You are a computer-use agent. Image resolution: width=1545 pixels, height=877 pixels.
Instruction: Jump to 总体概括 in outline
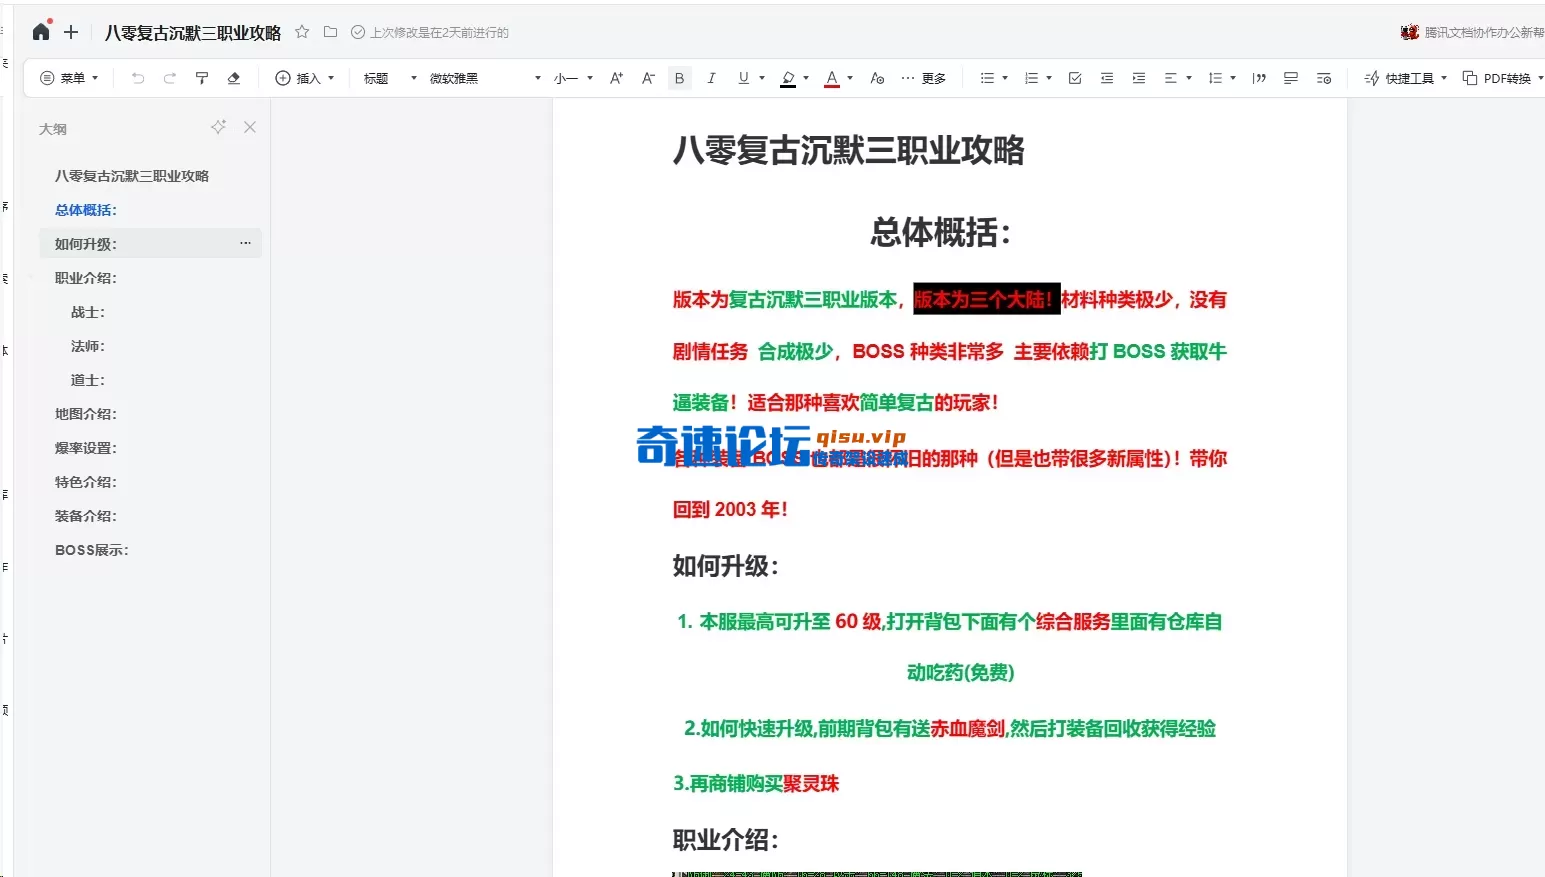point(86,210)
